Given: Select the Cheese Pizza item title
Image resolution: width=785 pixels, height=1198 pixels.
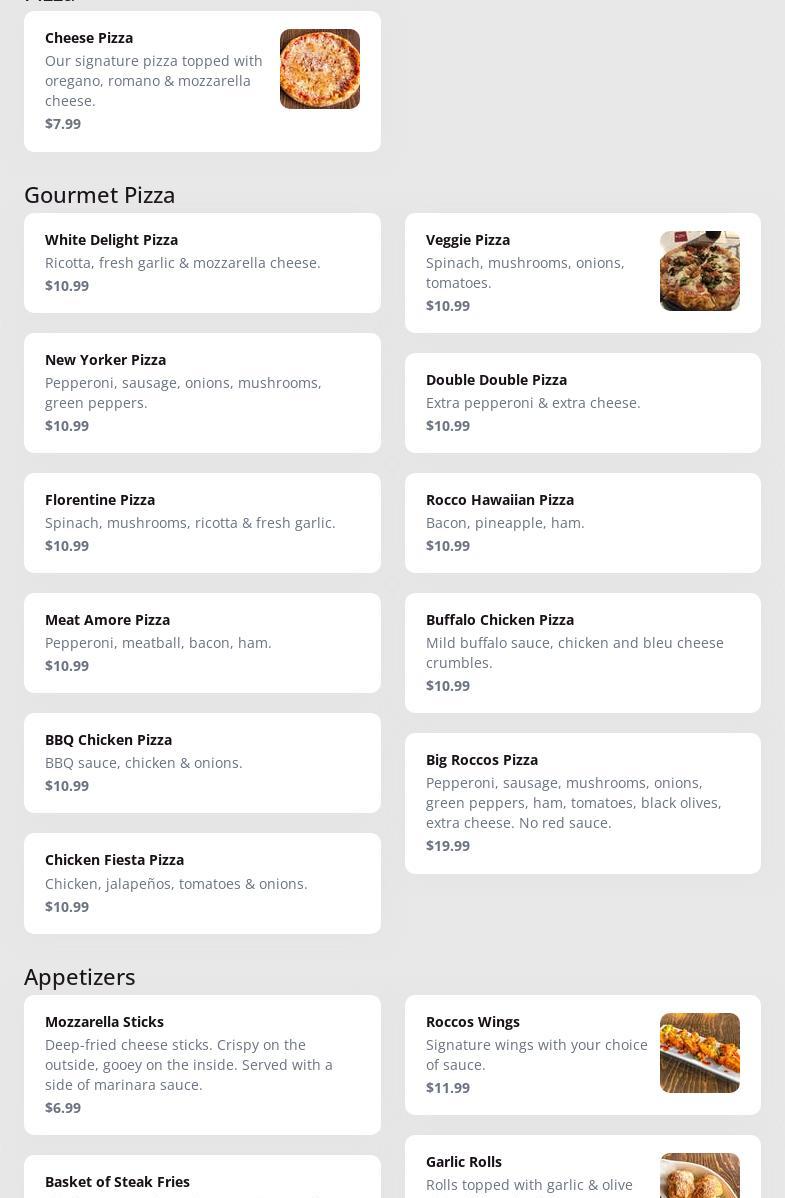Looking at the screenshot, I should click(x=89, y=38).
